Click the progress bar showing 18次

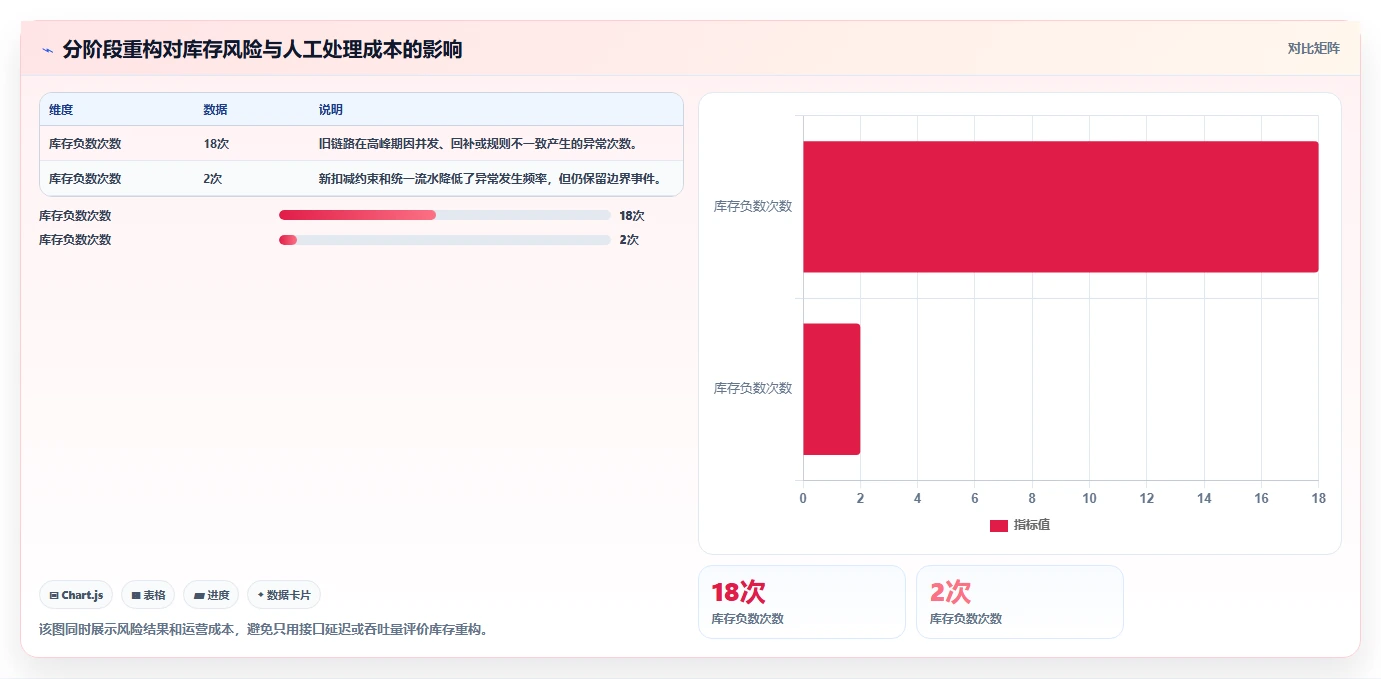tap(444, 215)
